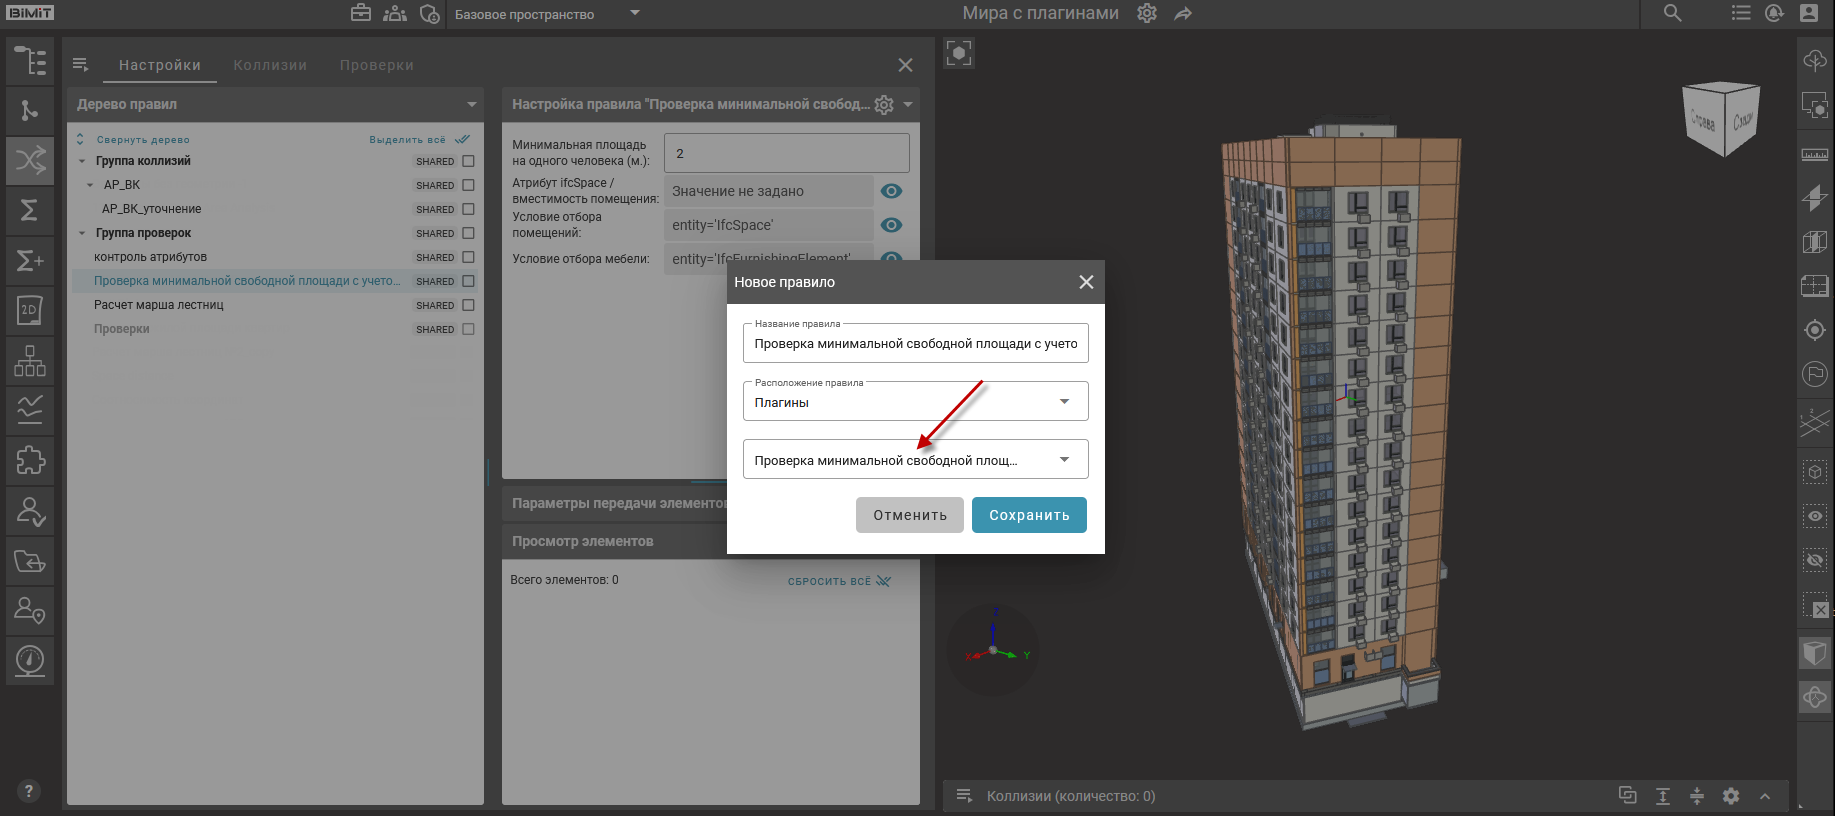Click the sigma summation icon in sidebar
This screenshot has width=1835, height=816.
(x=30, y=210)
